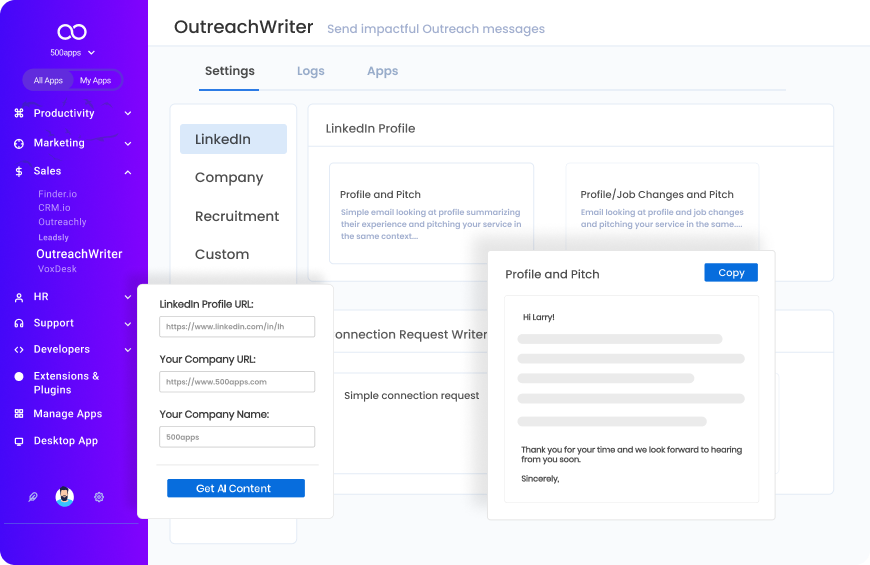
Task: Click the Support headset icon
Action: click(19, 324)
